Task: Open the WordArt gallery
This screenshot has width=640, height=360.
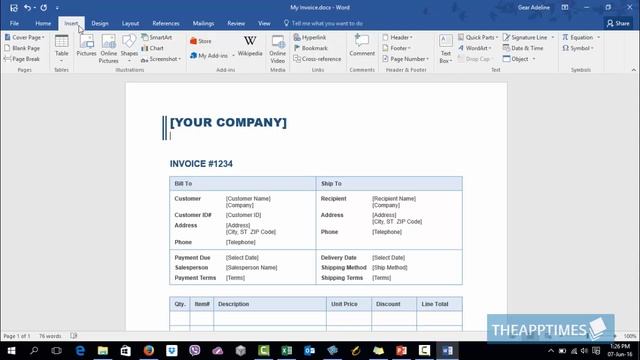Action: [475, 48]
